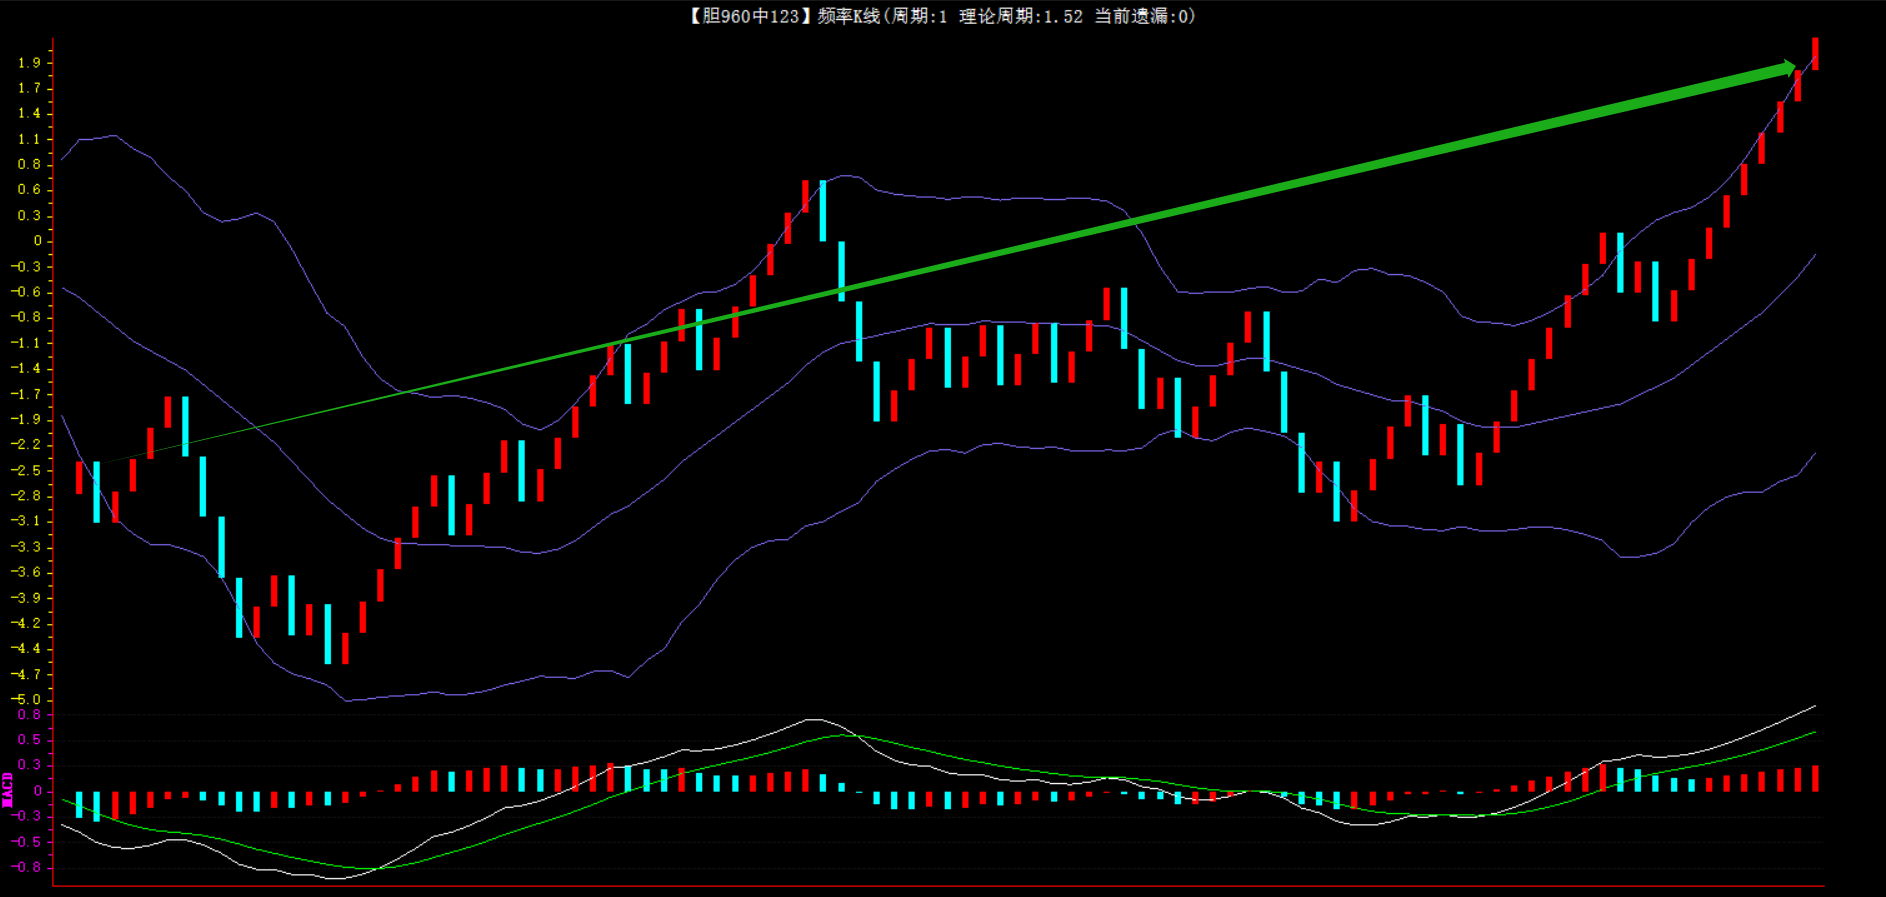This screenshot has height=897, width=1886.
Task: Select the yellow -3.6 y-axis label
Action: click(26, 572)
